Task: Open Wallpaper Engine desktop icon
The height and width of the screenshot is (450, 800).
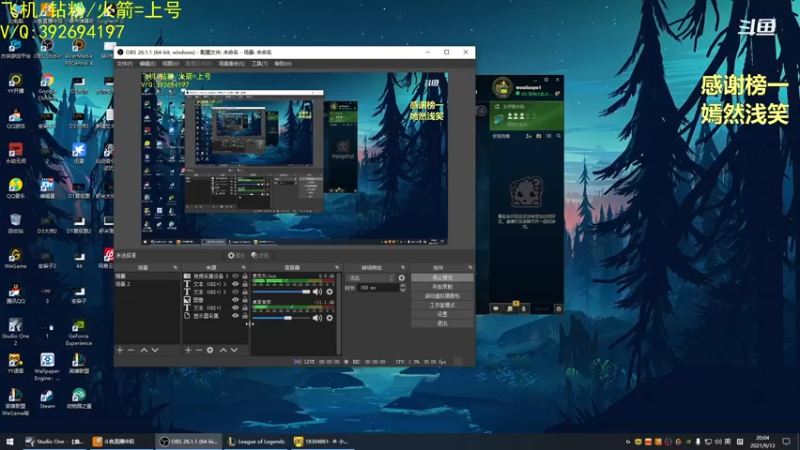Action: pos(47,367)
